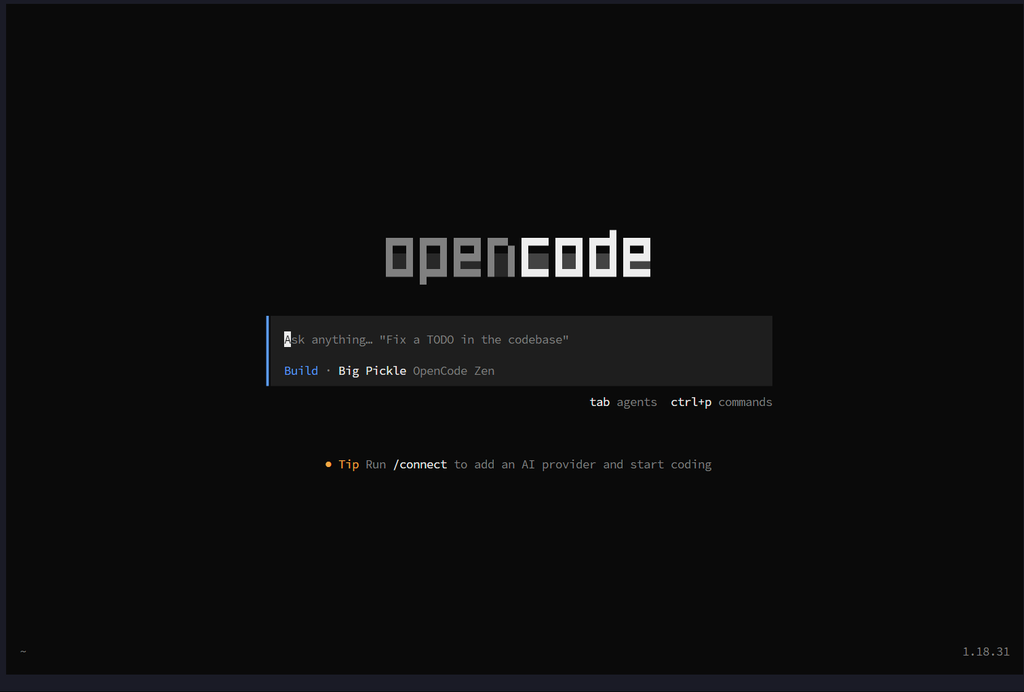The width and height of the screenshot is (1024, 692).
Task: Select the Build agent label
Action: tap(301, 371)
